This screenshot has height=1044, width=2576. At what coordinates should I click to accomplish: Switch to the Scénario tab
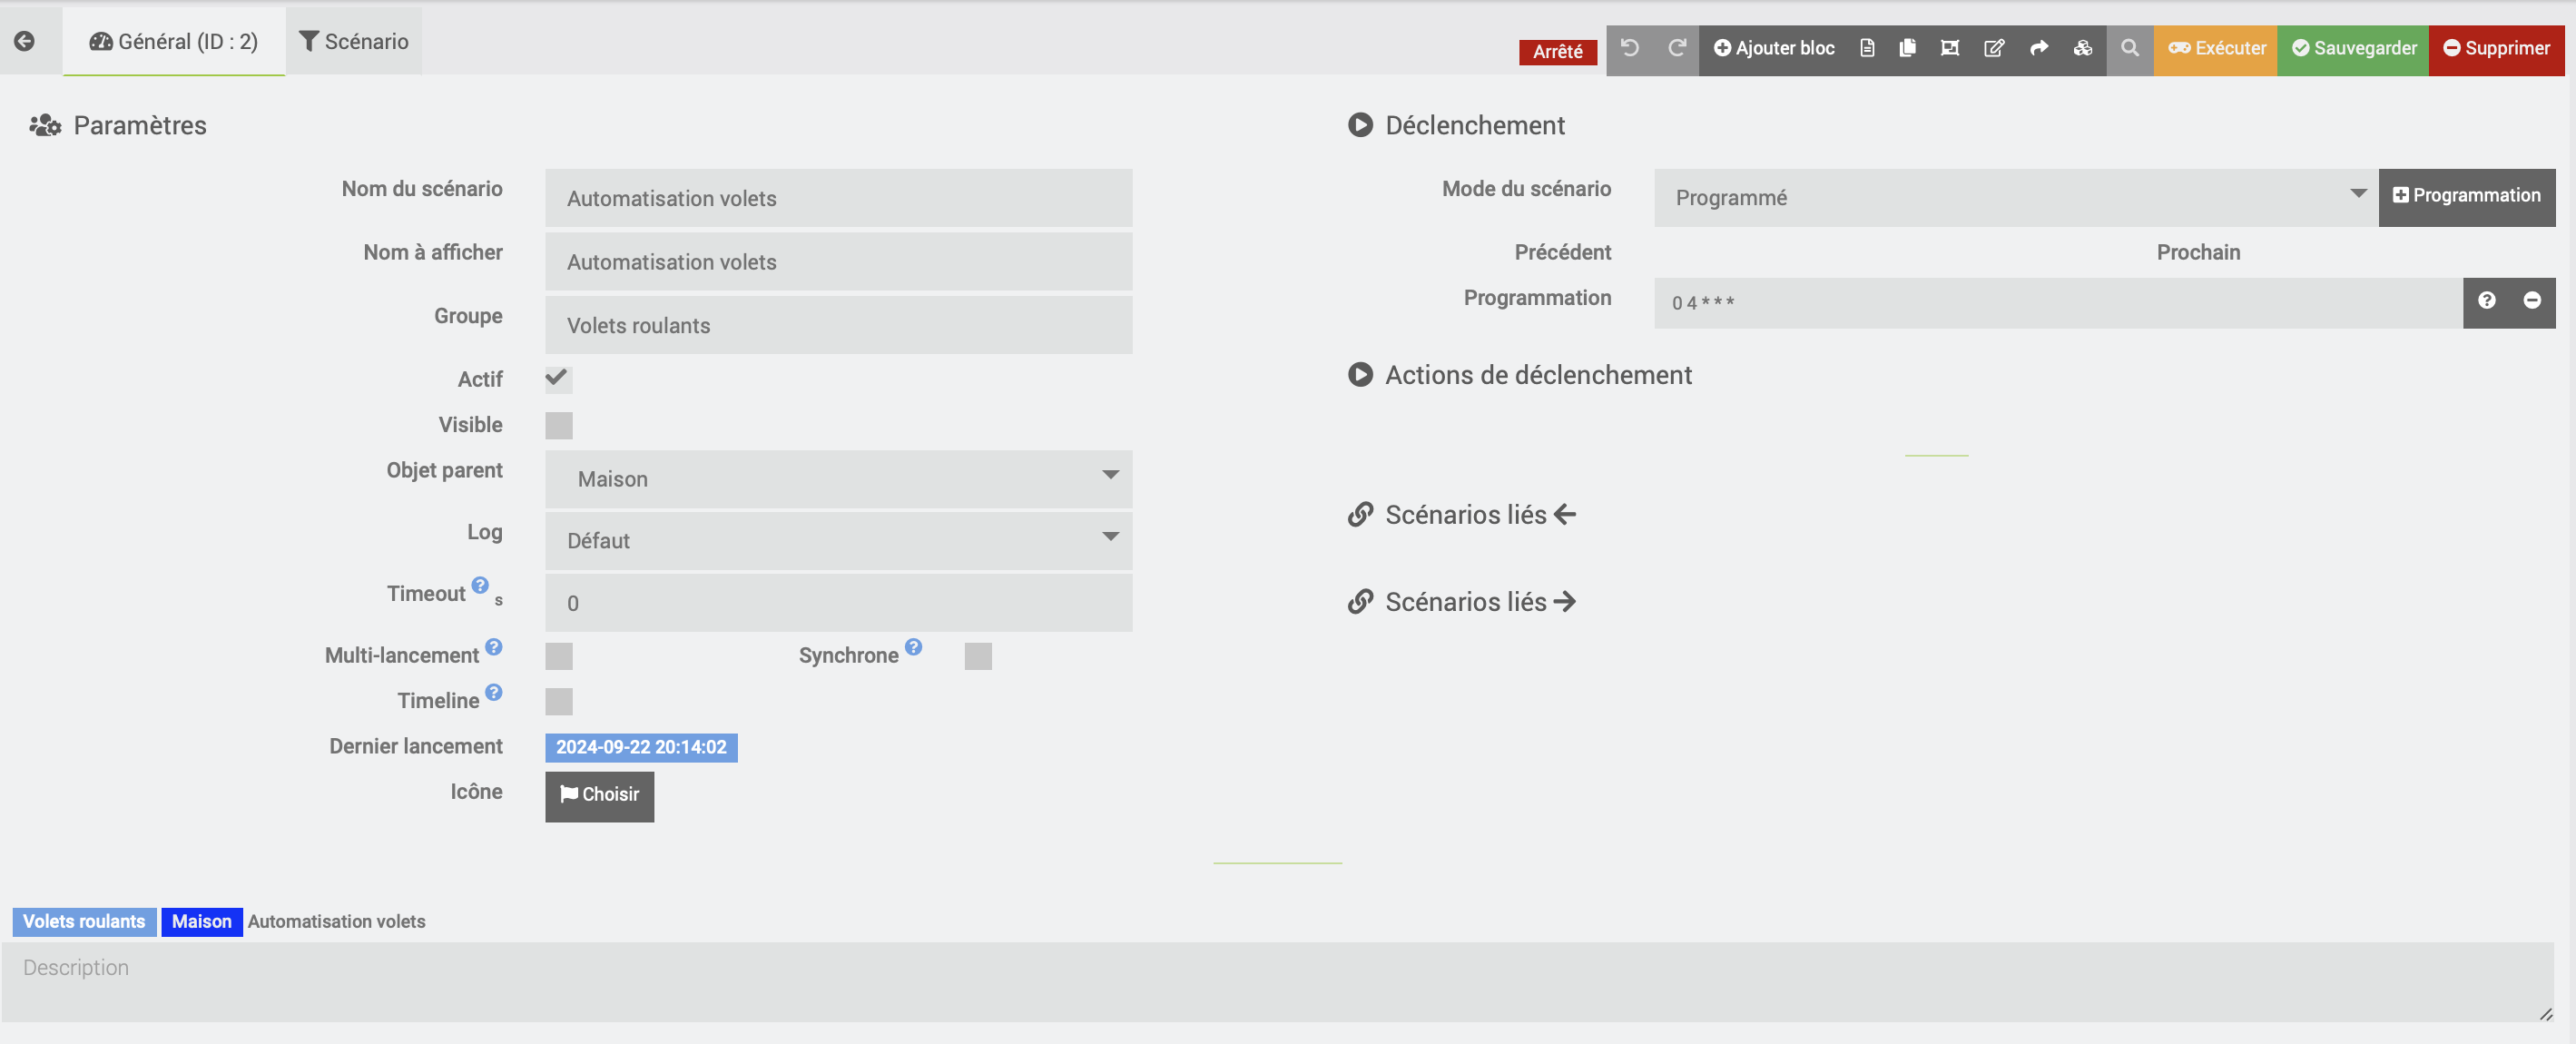[354, 41]
